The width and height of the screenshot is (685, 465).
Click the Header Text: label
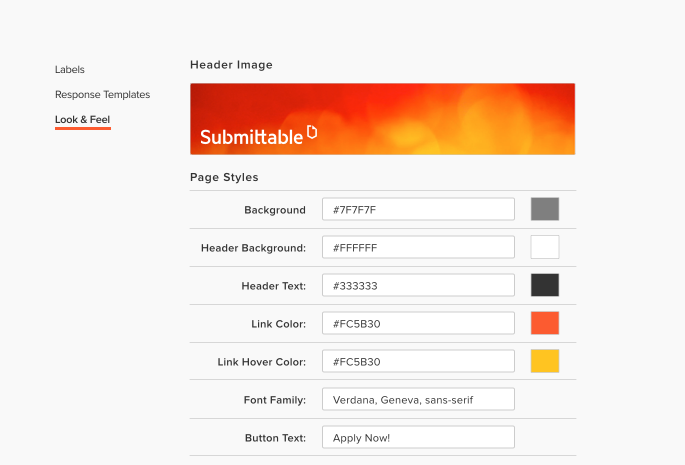pos(273,286)
